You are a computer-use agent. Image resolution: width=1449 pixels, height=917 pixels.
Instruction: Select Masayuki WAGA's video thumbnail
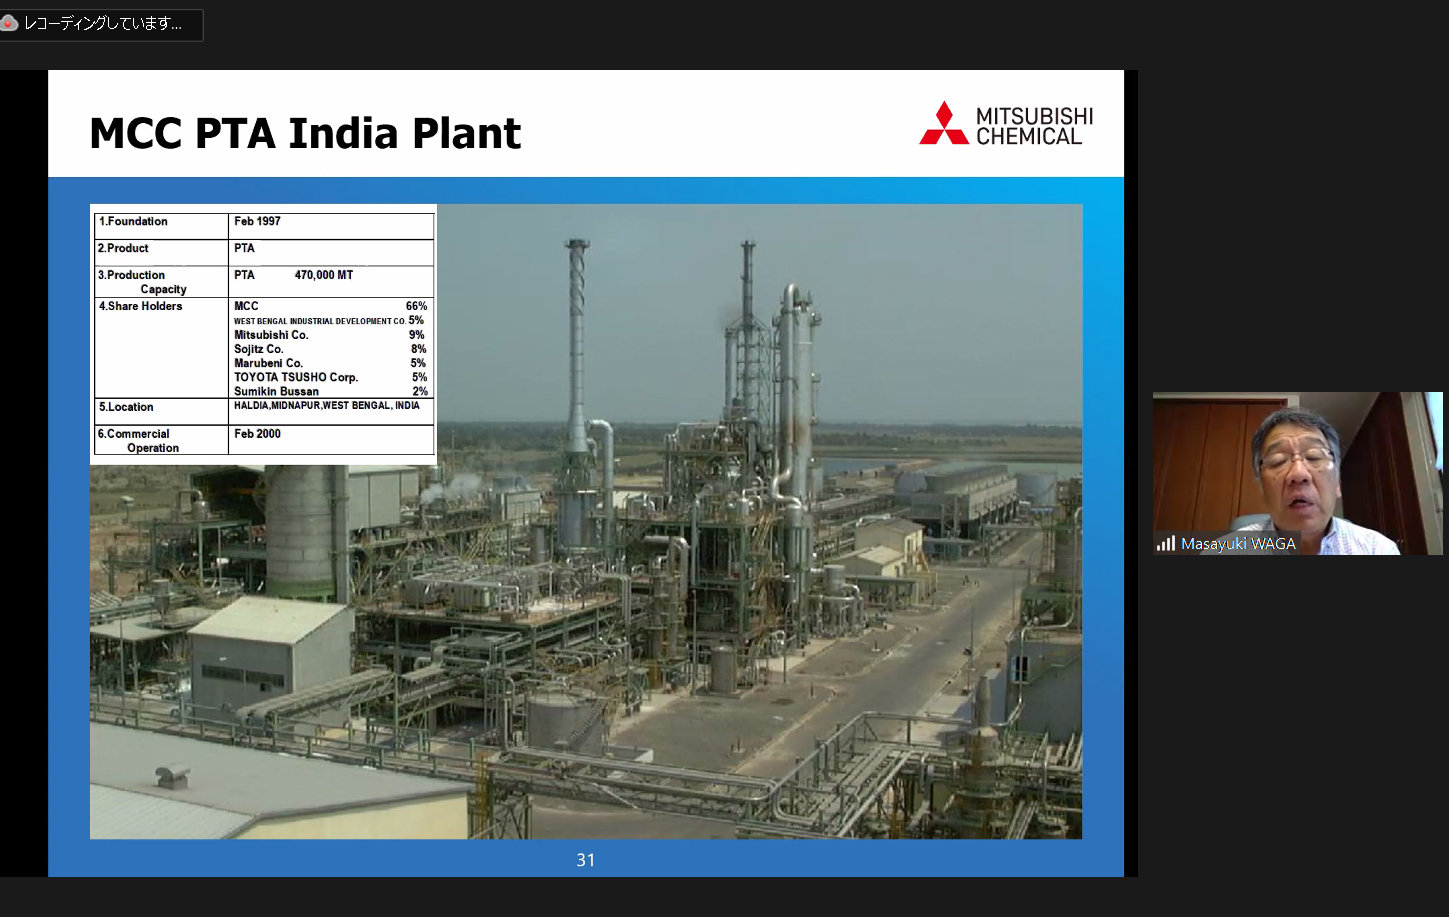click(1297, 473)
